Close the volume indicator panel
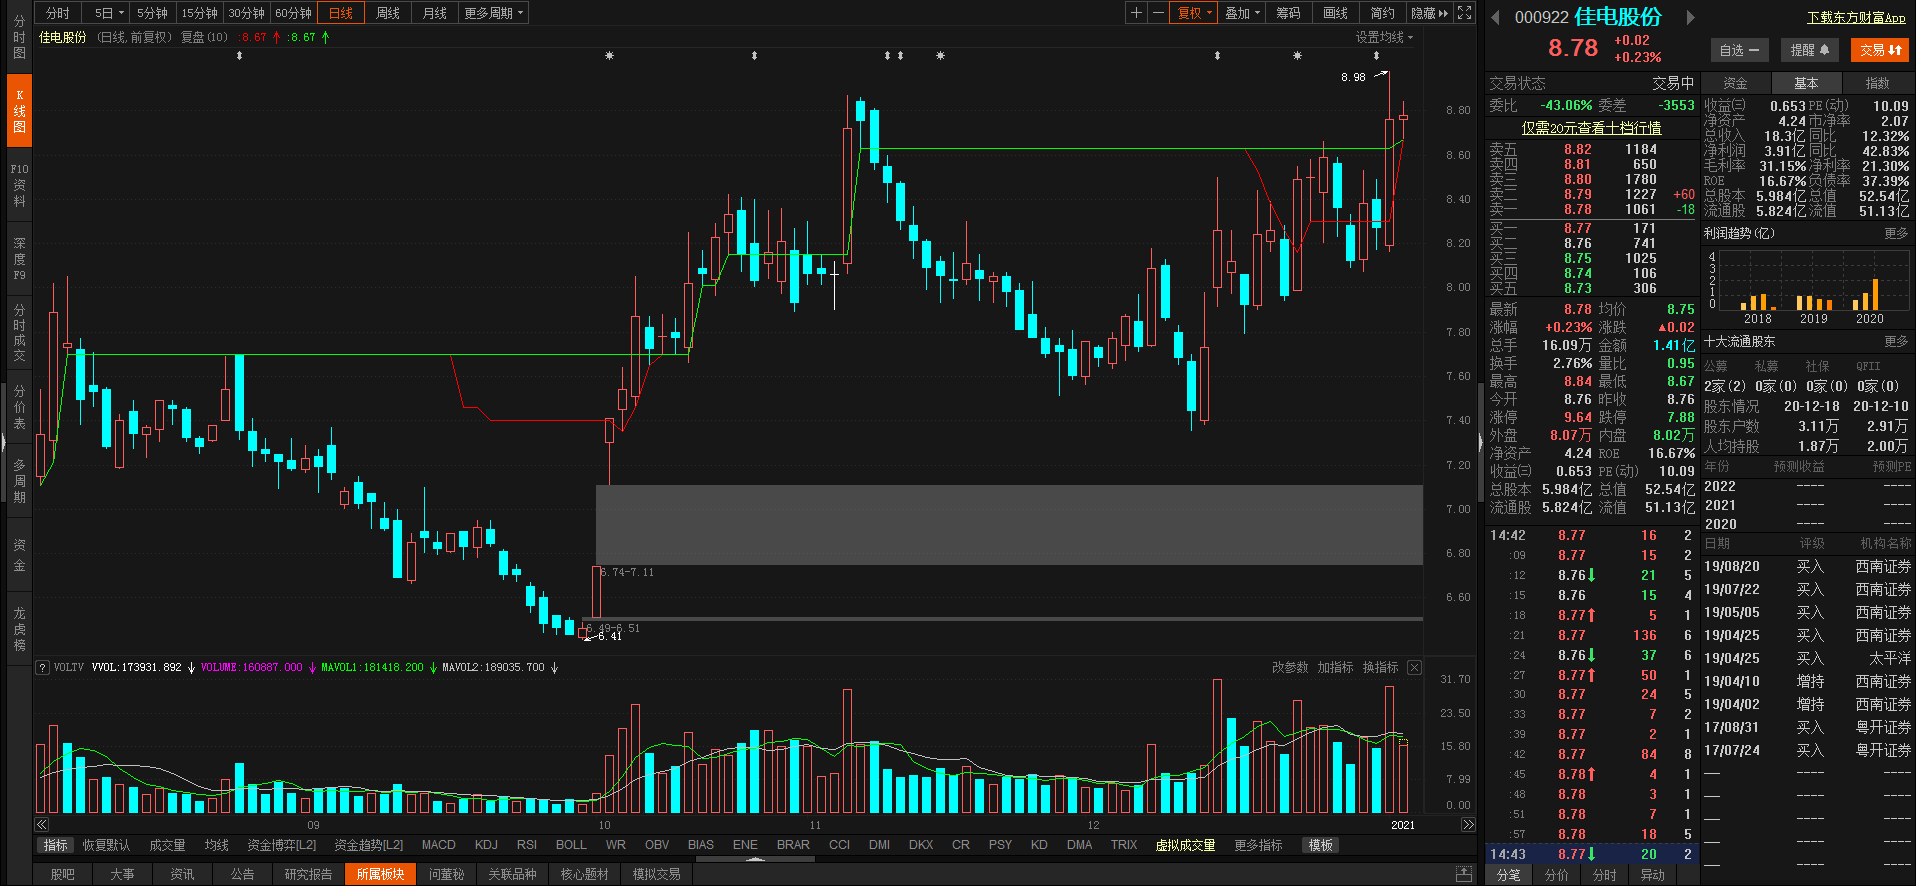 click(x=1414, y=667)
